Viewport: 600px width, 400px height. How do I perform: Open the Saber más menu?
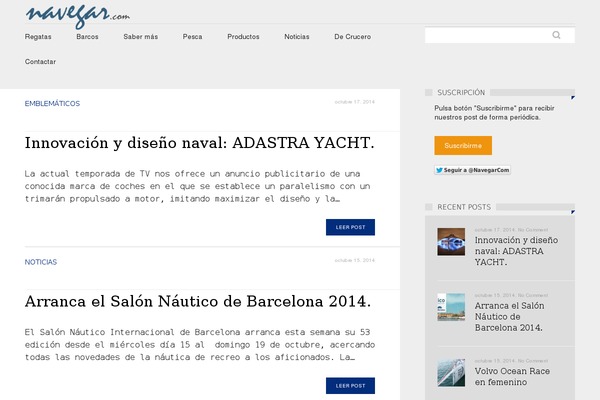point(140,37)
